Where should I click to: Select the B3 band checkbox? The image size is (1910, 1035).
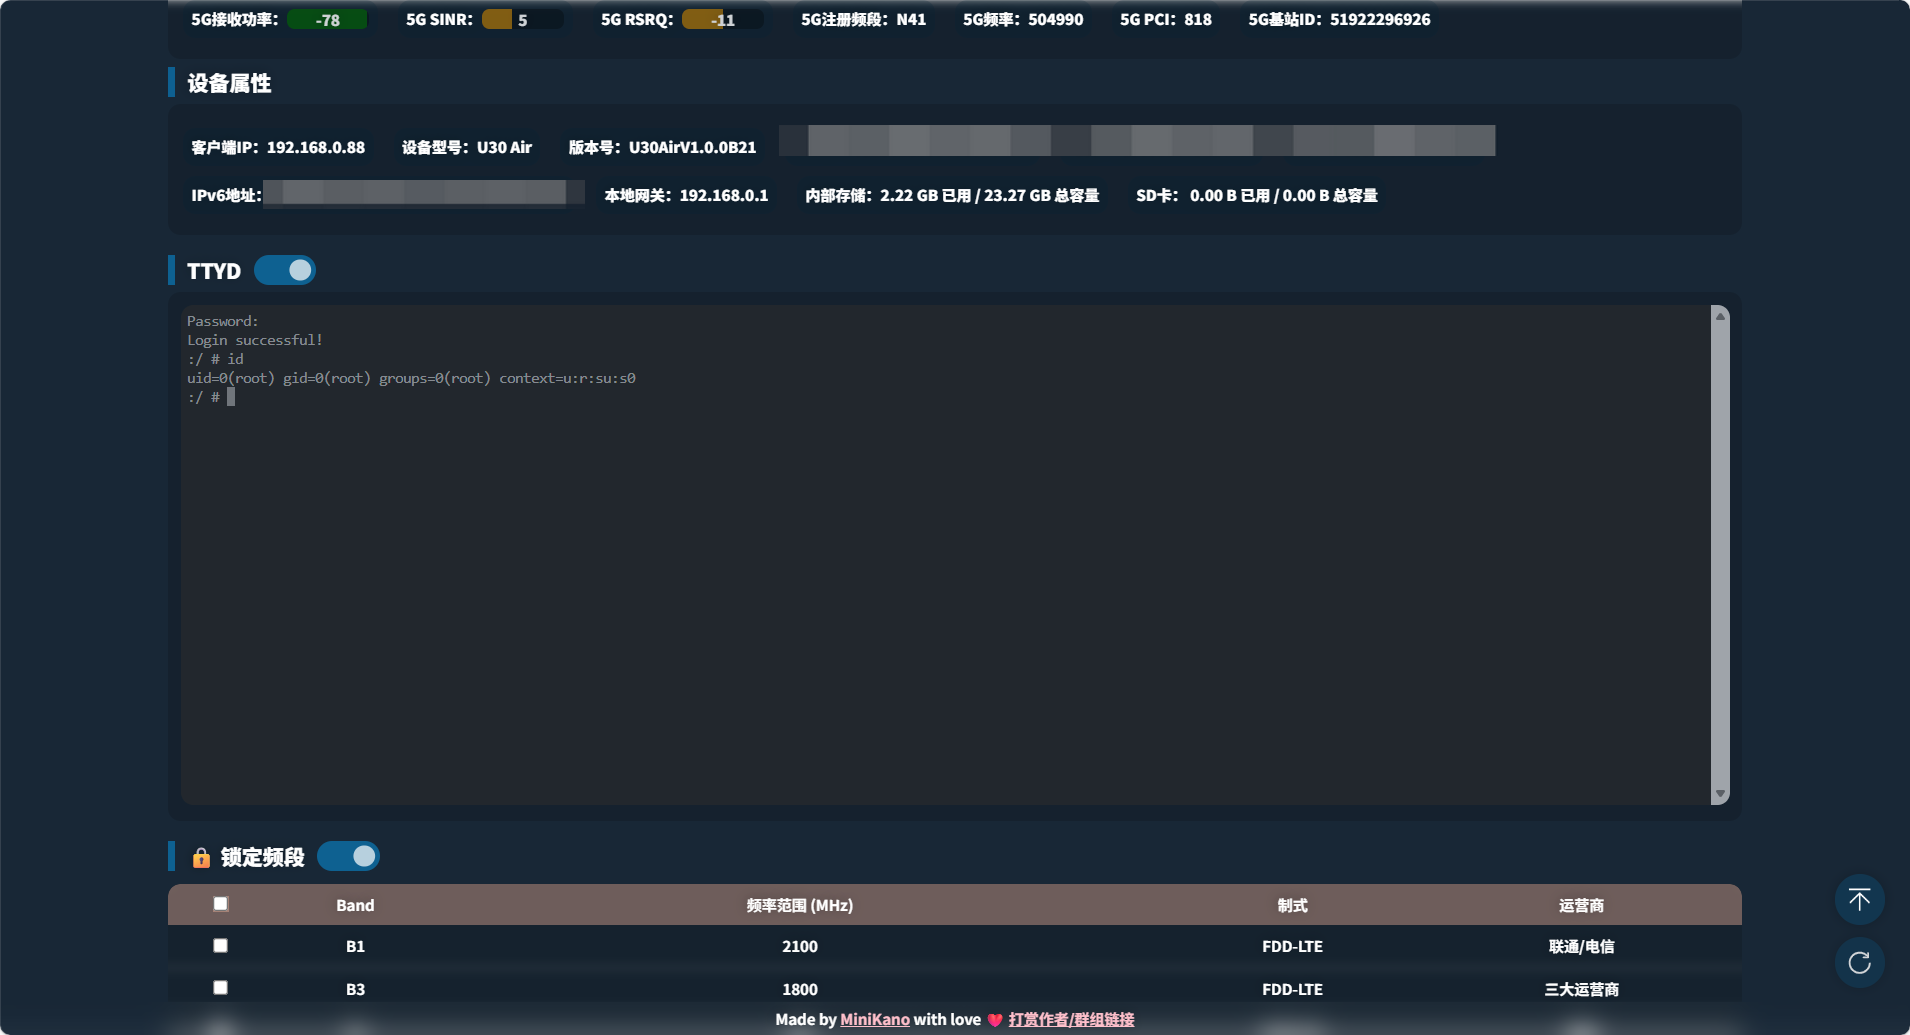(x=221, y=988)
